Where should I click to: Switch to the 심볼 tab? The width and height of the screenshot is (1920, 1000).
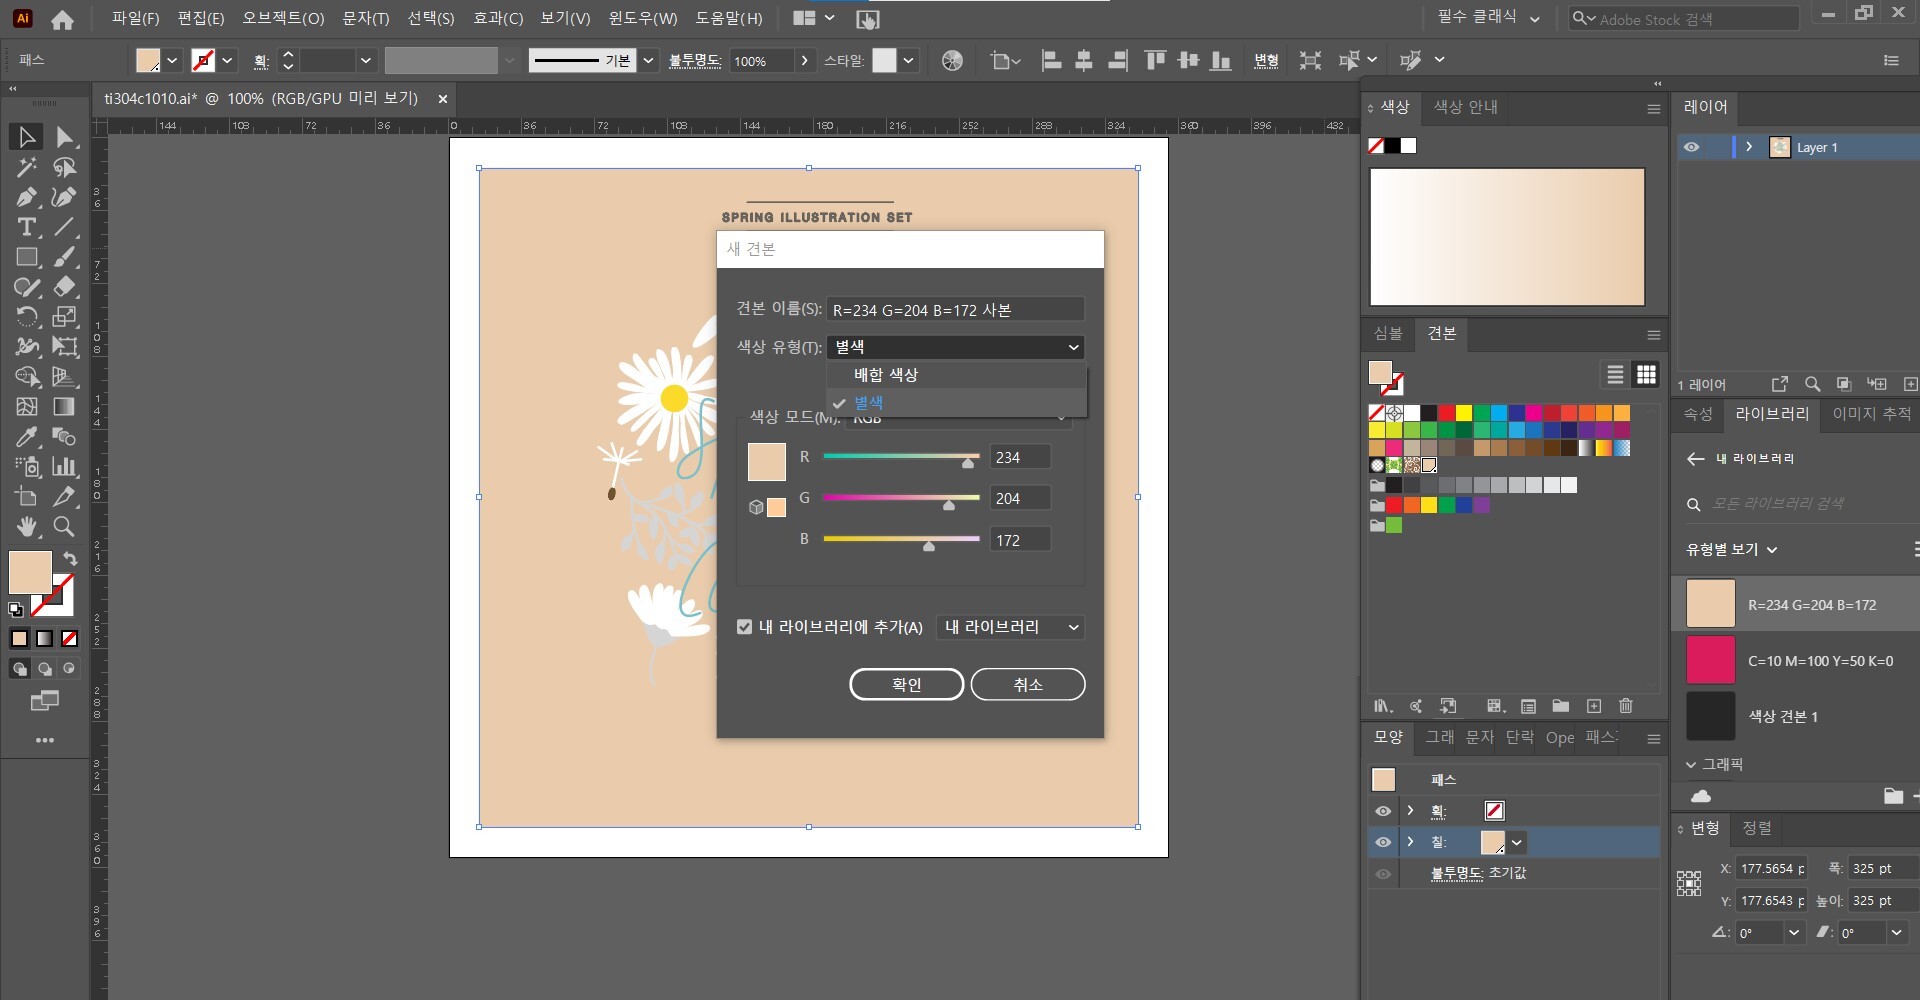point(1388,333)
